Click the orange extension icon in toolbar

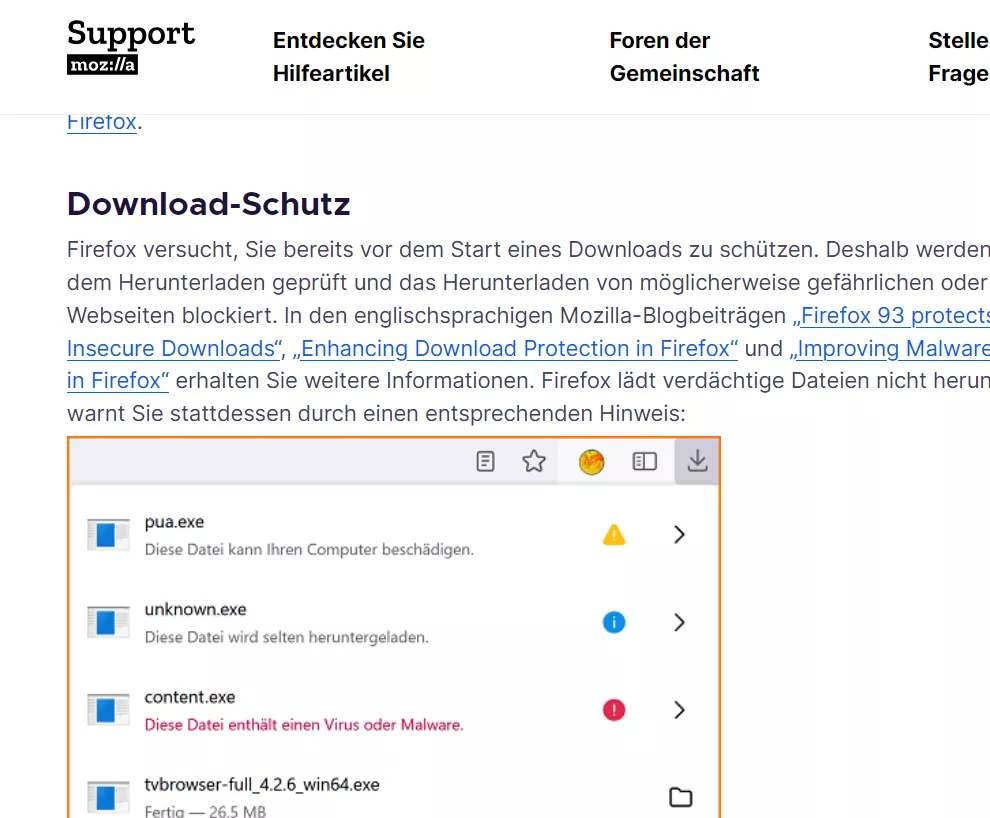pos(592,462)
